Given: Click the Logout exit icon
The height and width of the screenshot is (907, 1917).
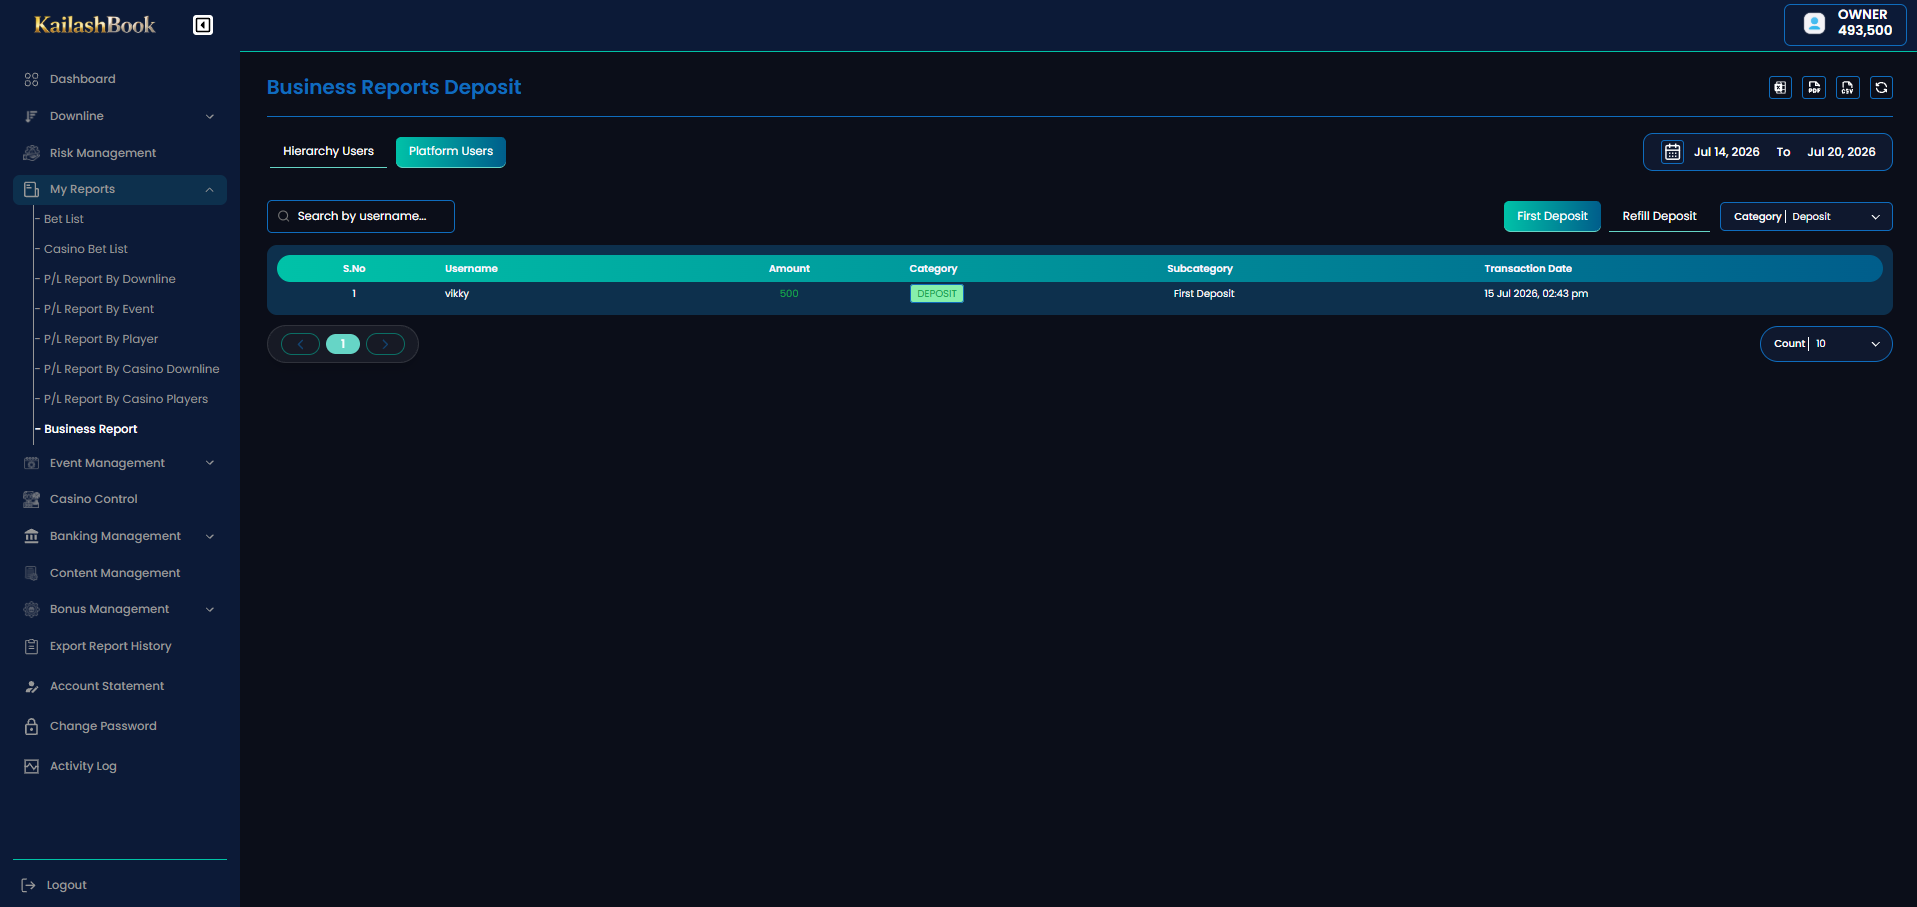Looking at the screenshot, I should tap(28, 885).
